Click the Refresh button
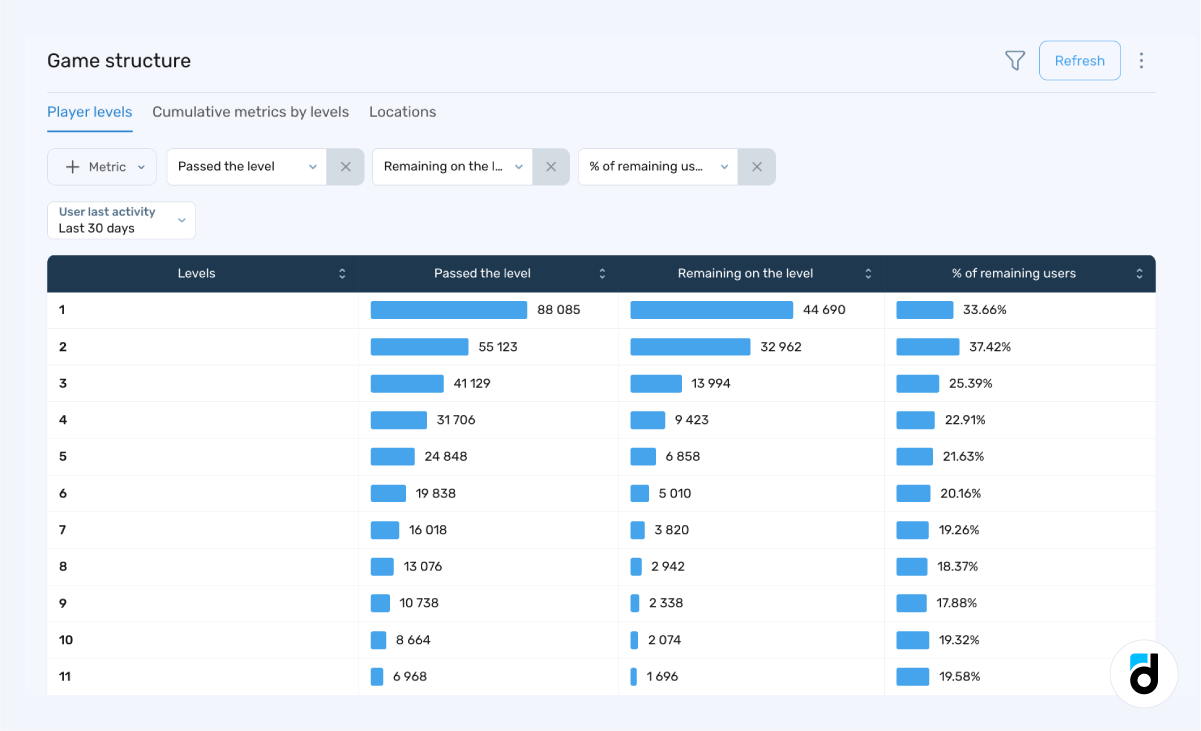Image resolution: width=1201 pixels, height=731 pixels. pos(1079,60)
